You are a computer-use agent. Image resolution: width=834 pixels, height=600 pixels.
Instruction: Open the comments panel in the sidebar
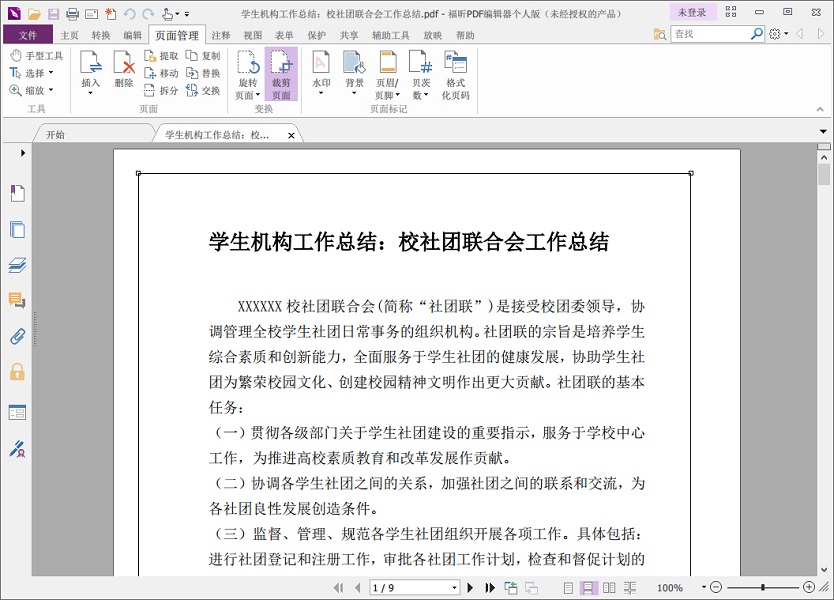pyautogui.click(x=17, y=300)
